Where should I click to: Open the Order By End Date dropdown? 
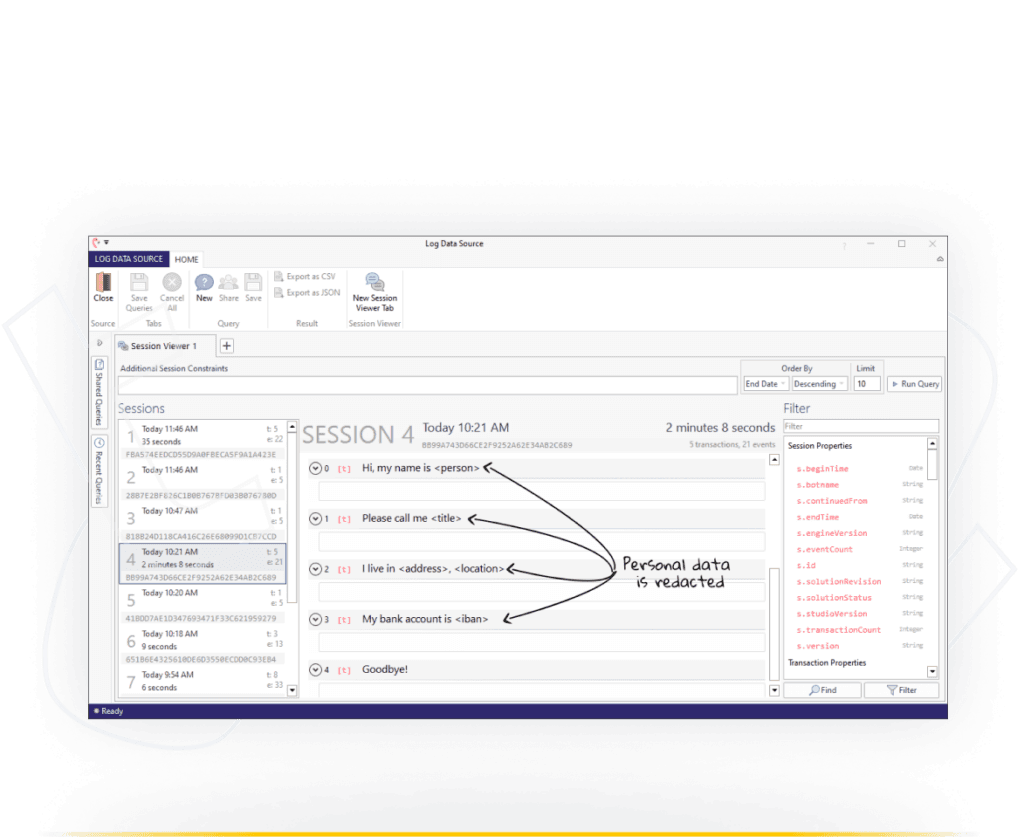point(765,383)
